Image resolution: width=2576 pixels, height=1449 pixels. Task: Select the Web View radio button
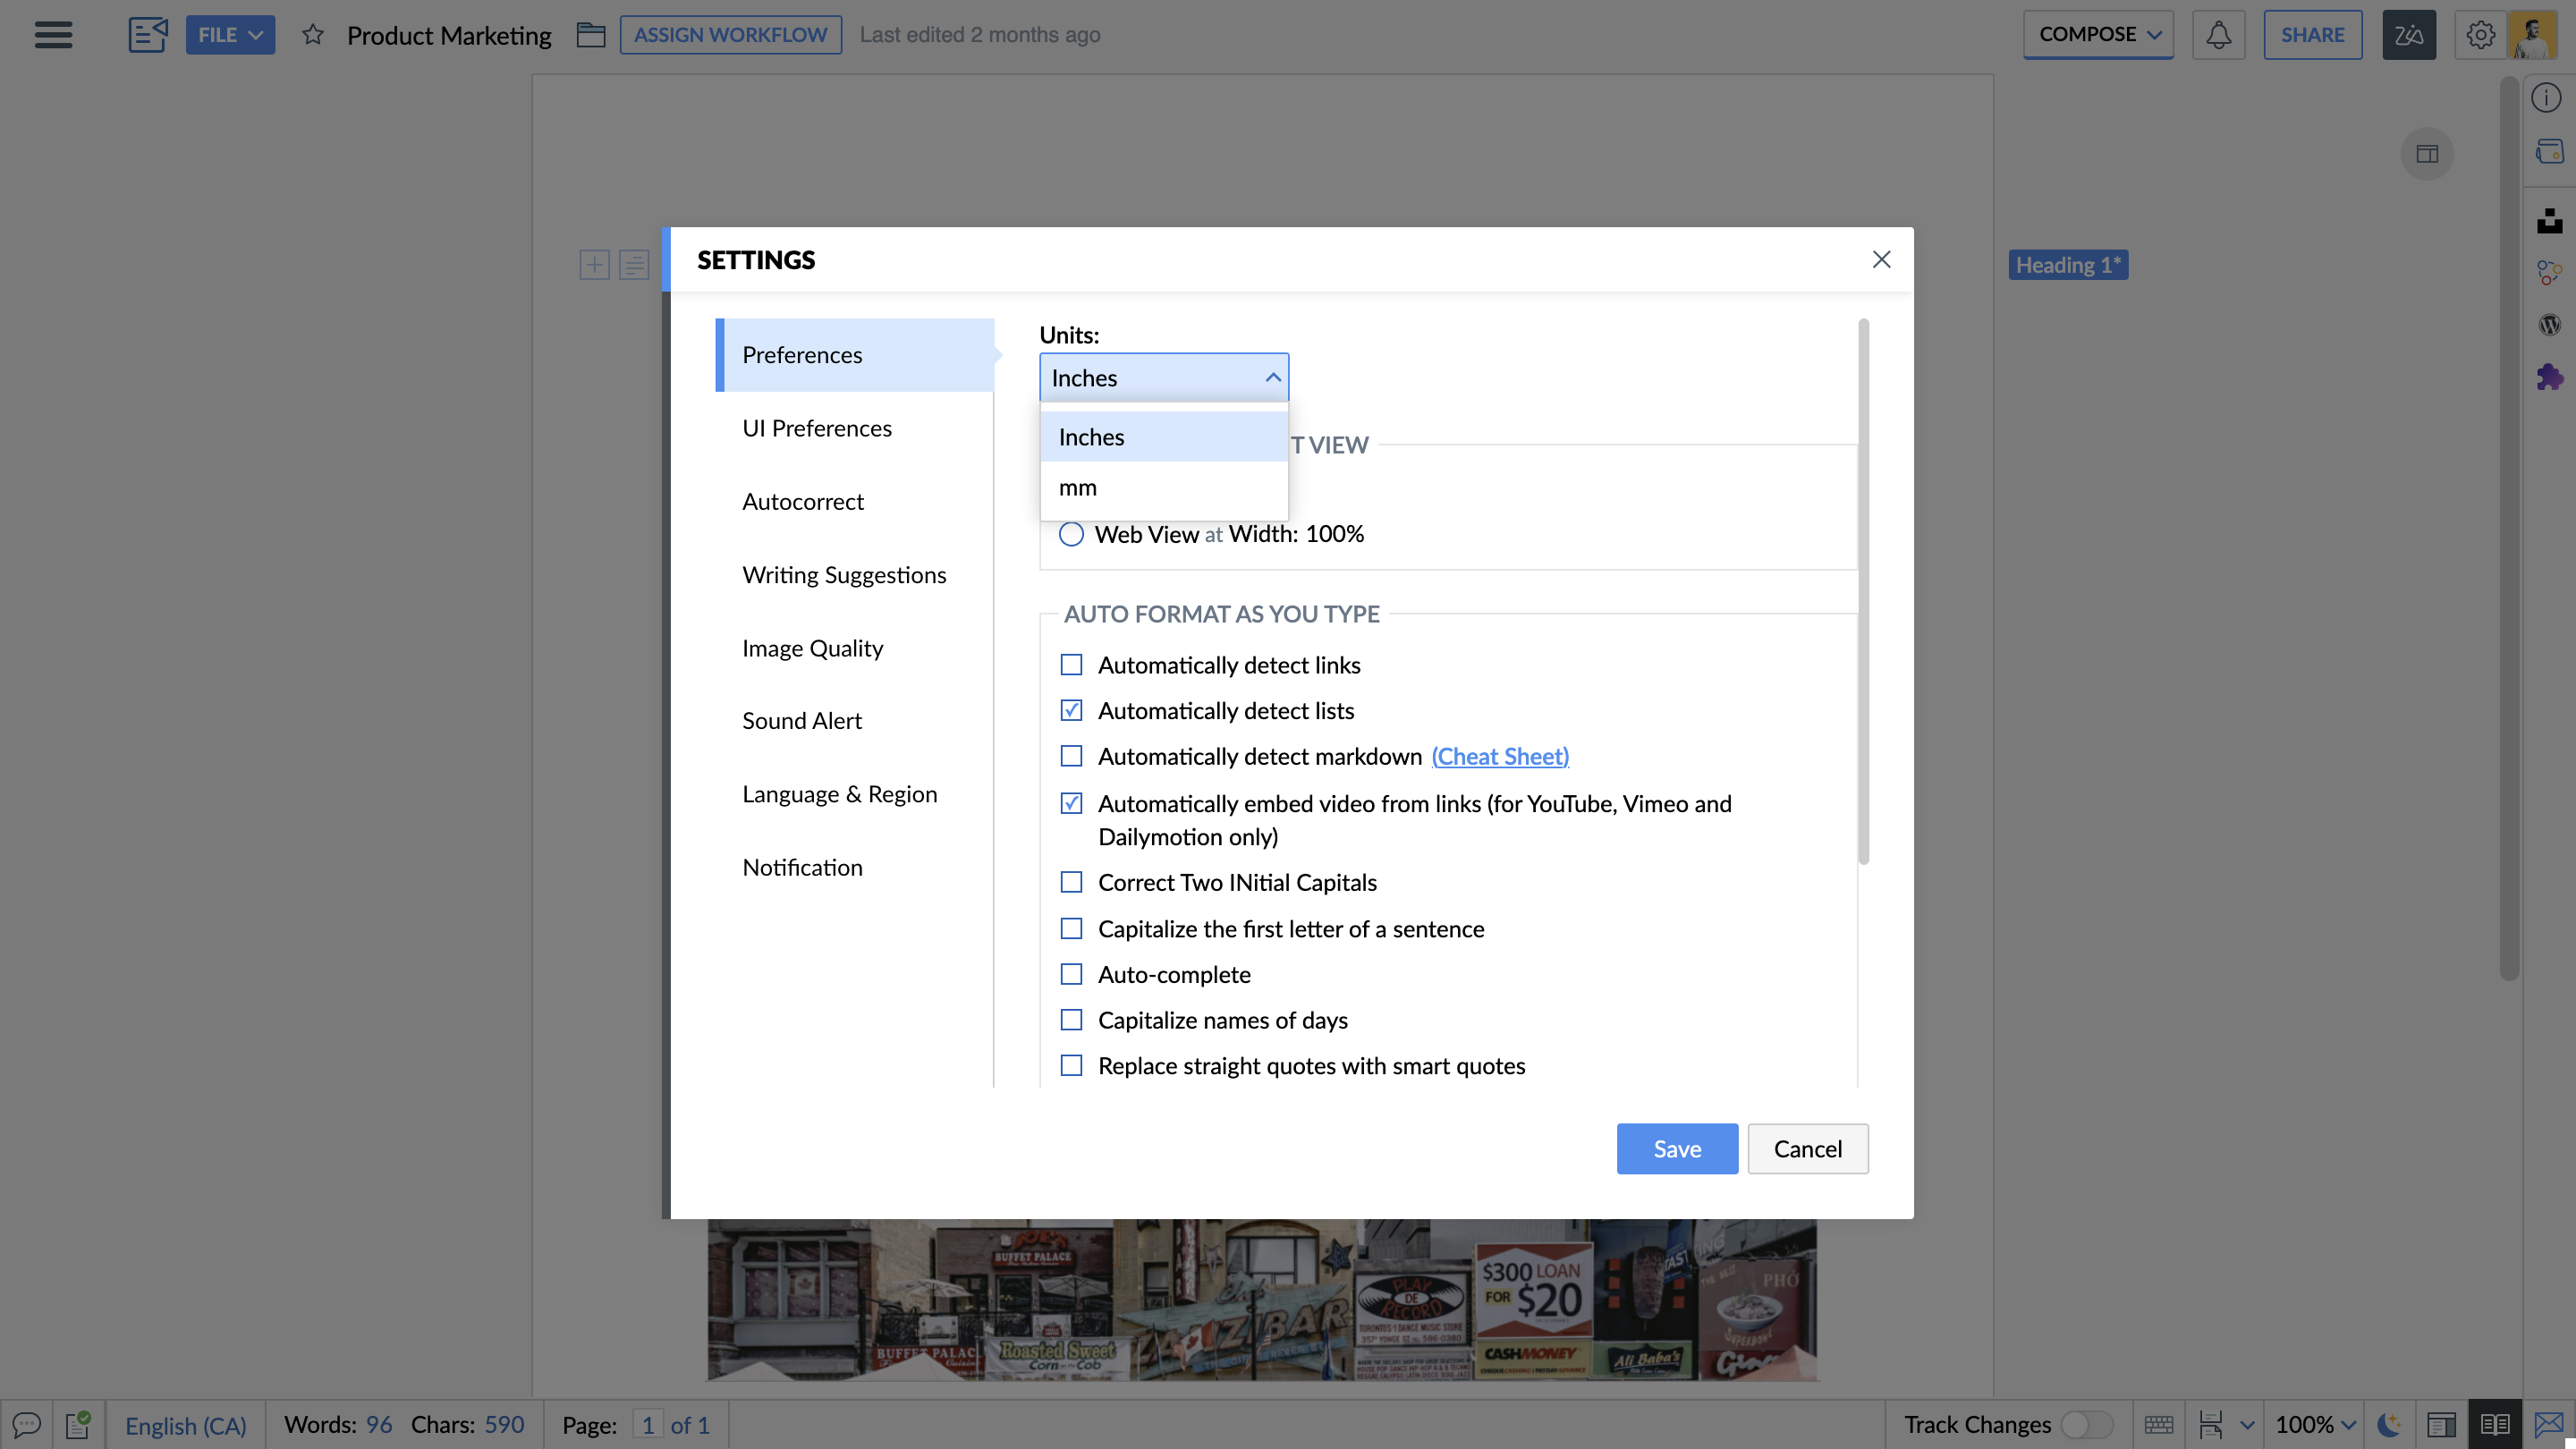click(1071, 534)
